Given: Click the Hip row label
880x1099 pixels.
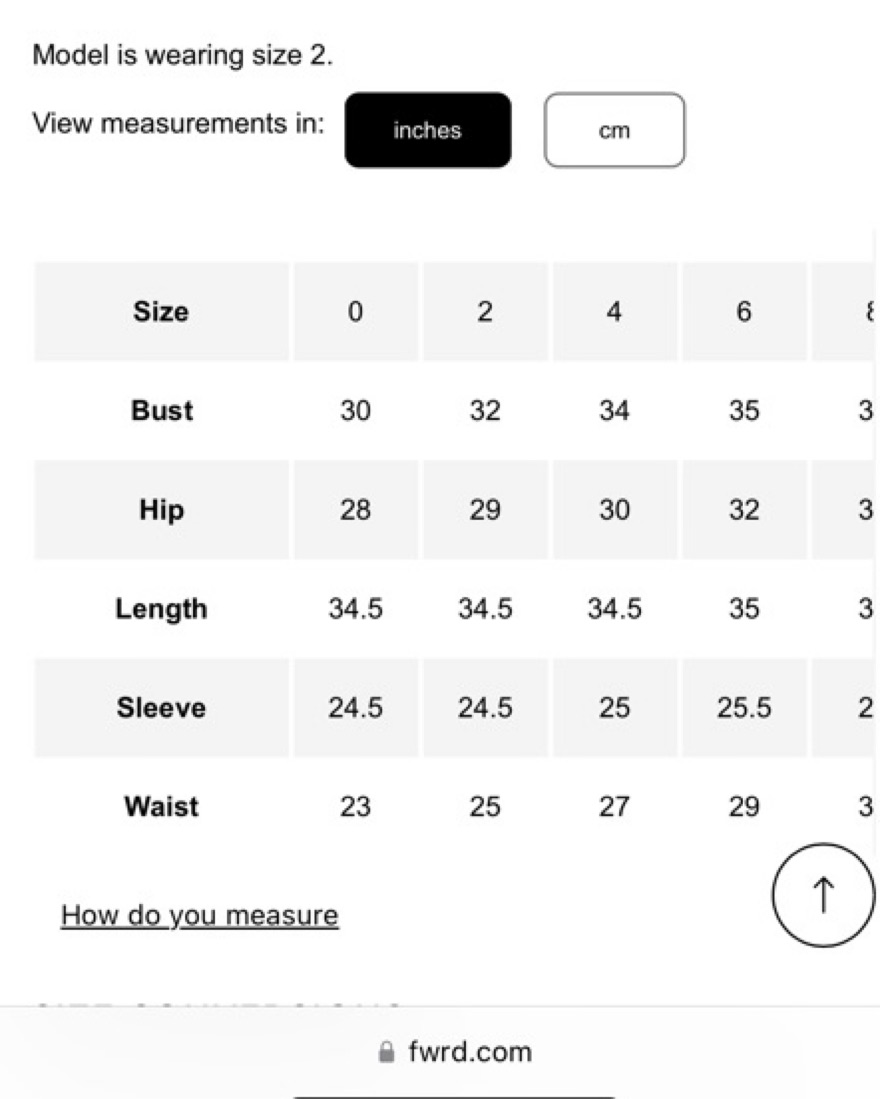Looking at the screenshot, I should tap(161, 510).
